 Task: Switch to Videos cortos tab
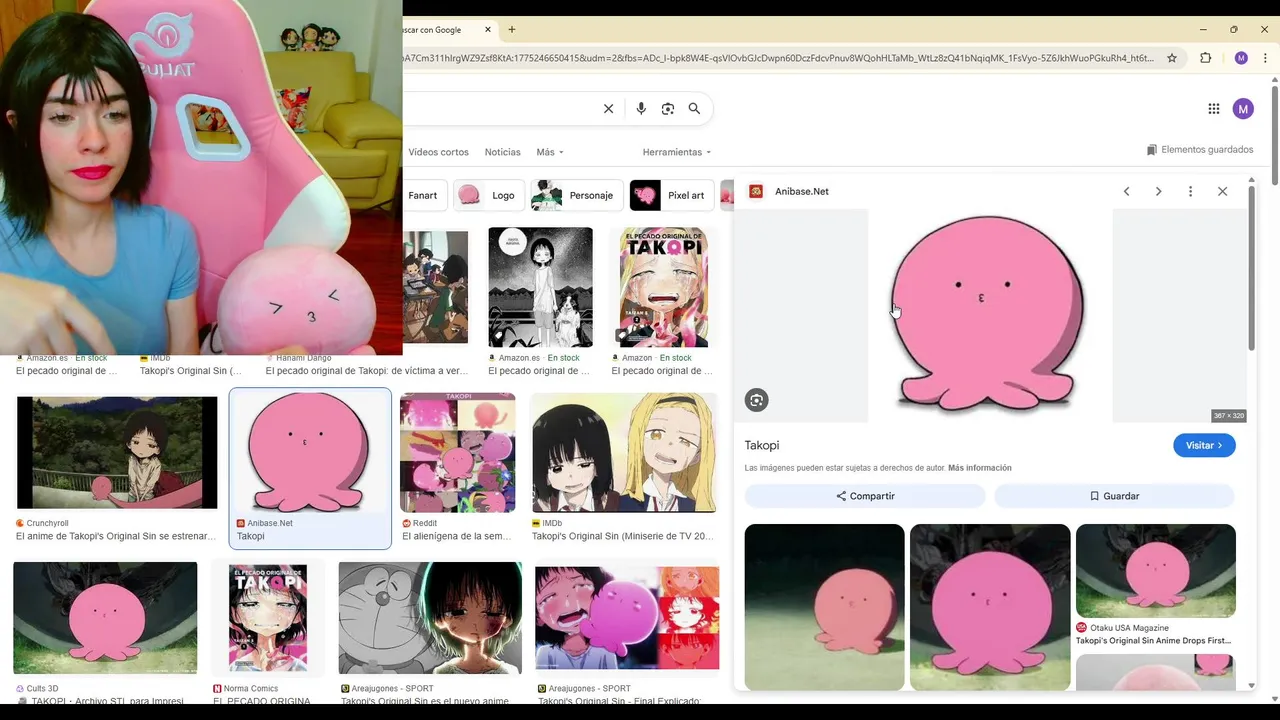click(x=438, y=152)
